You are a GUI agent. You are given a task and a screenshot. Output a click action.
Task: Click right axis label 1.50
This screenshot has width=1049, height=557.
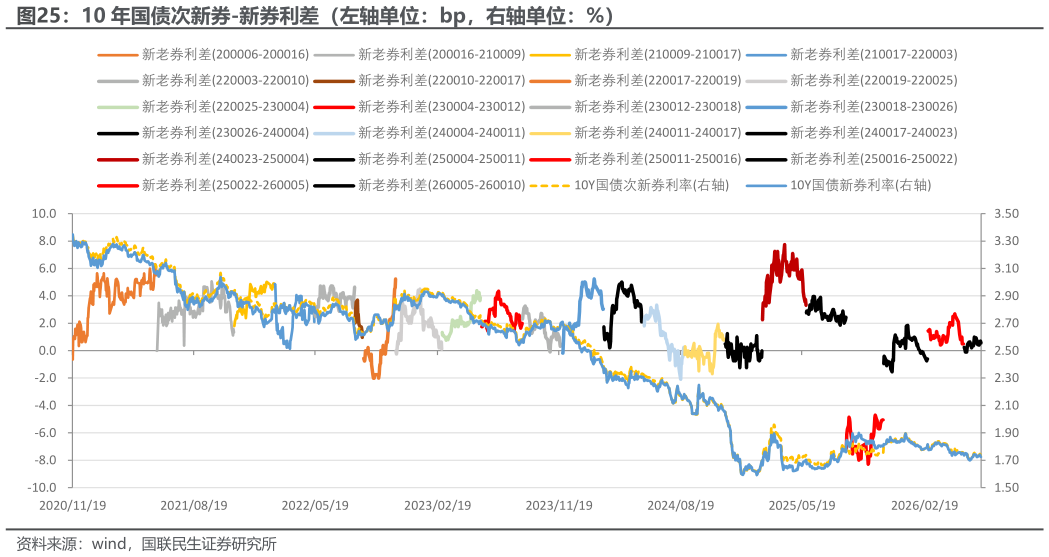pyautogui.click(x=1007, y=487)
